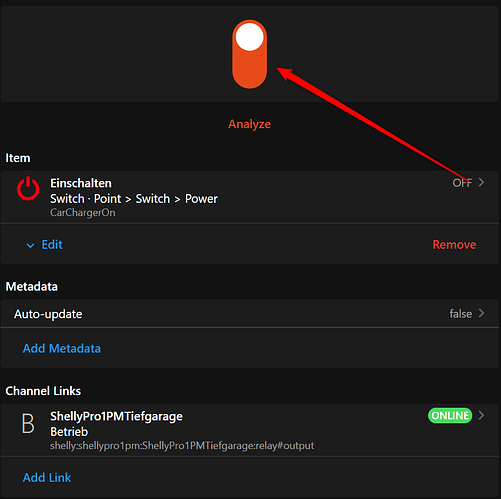Click the blue Edit link
The width and height of the screenshot is (501, 499).
point(52,245)
